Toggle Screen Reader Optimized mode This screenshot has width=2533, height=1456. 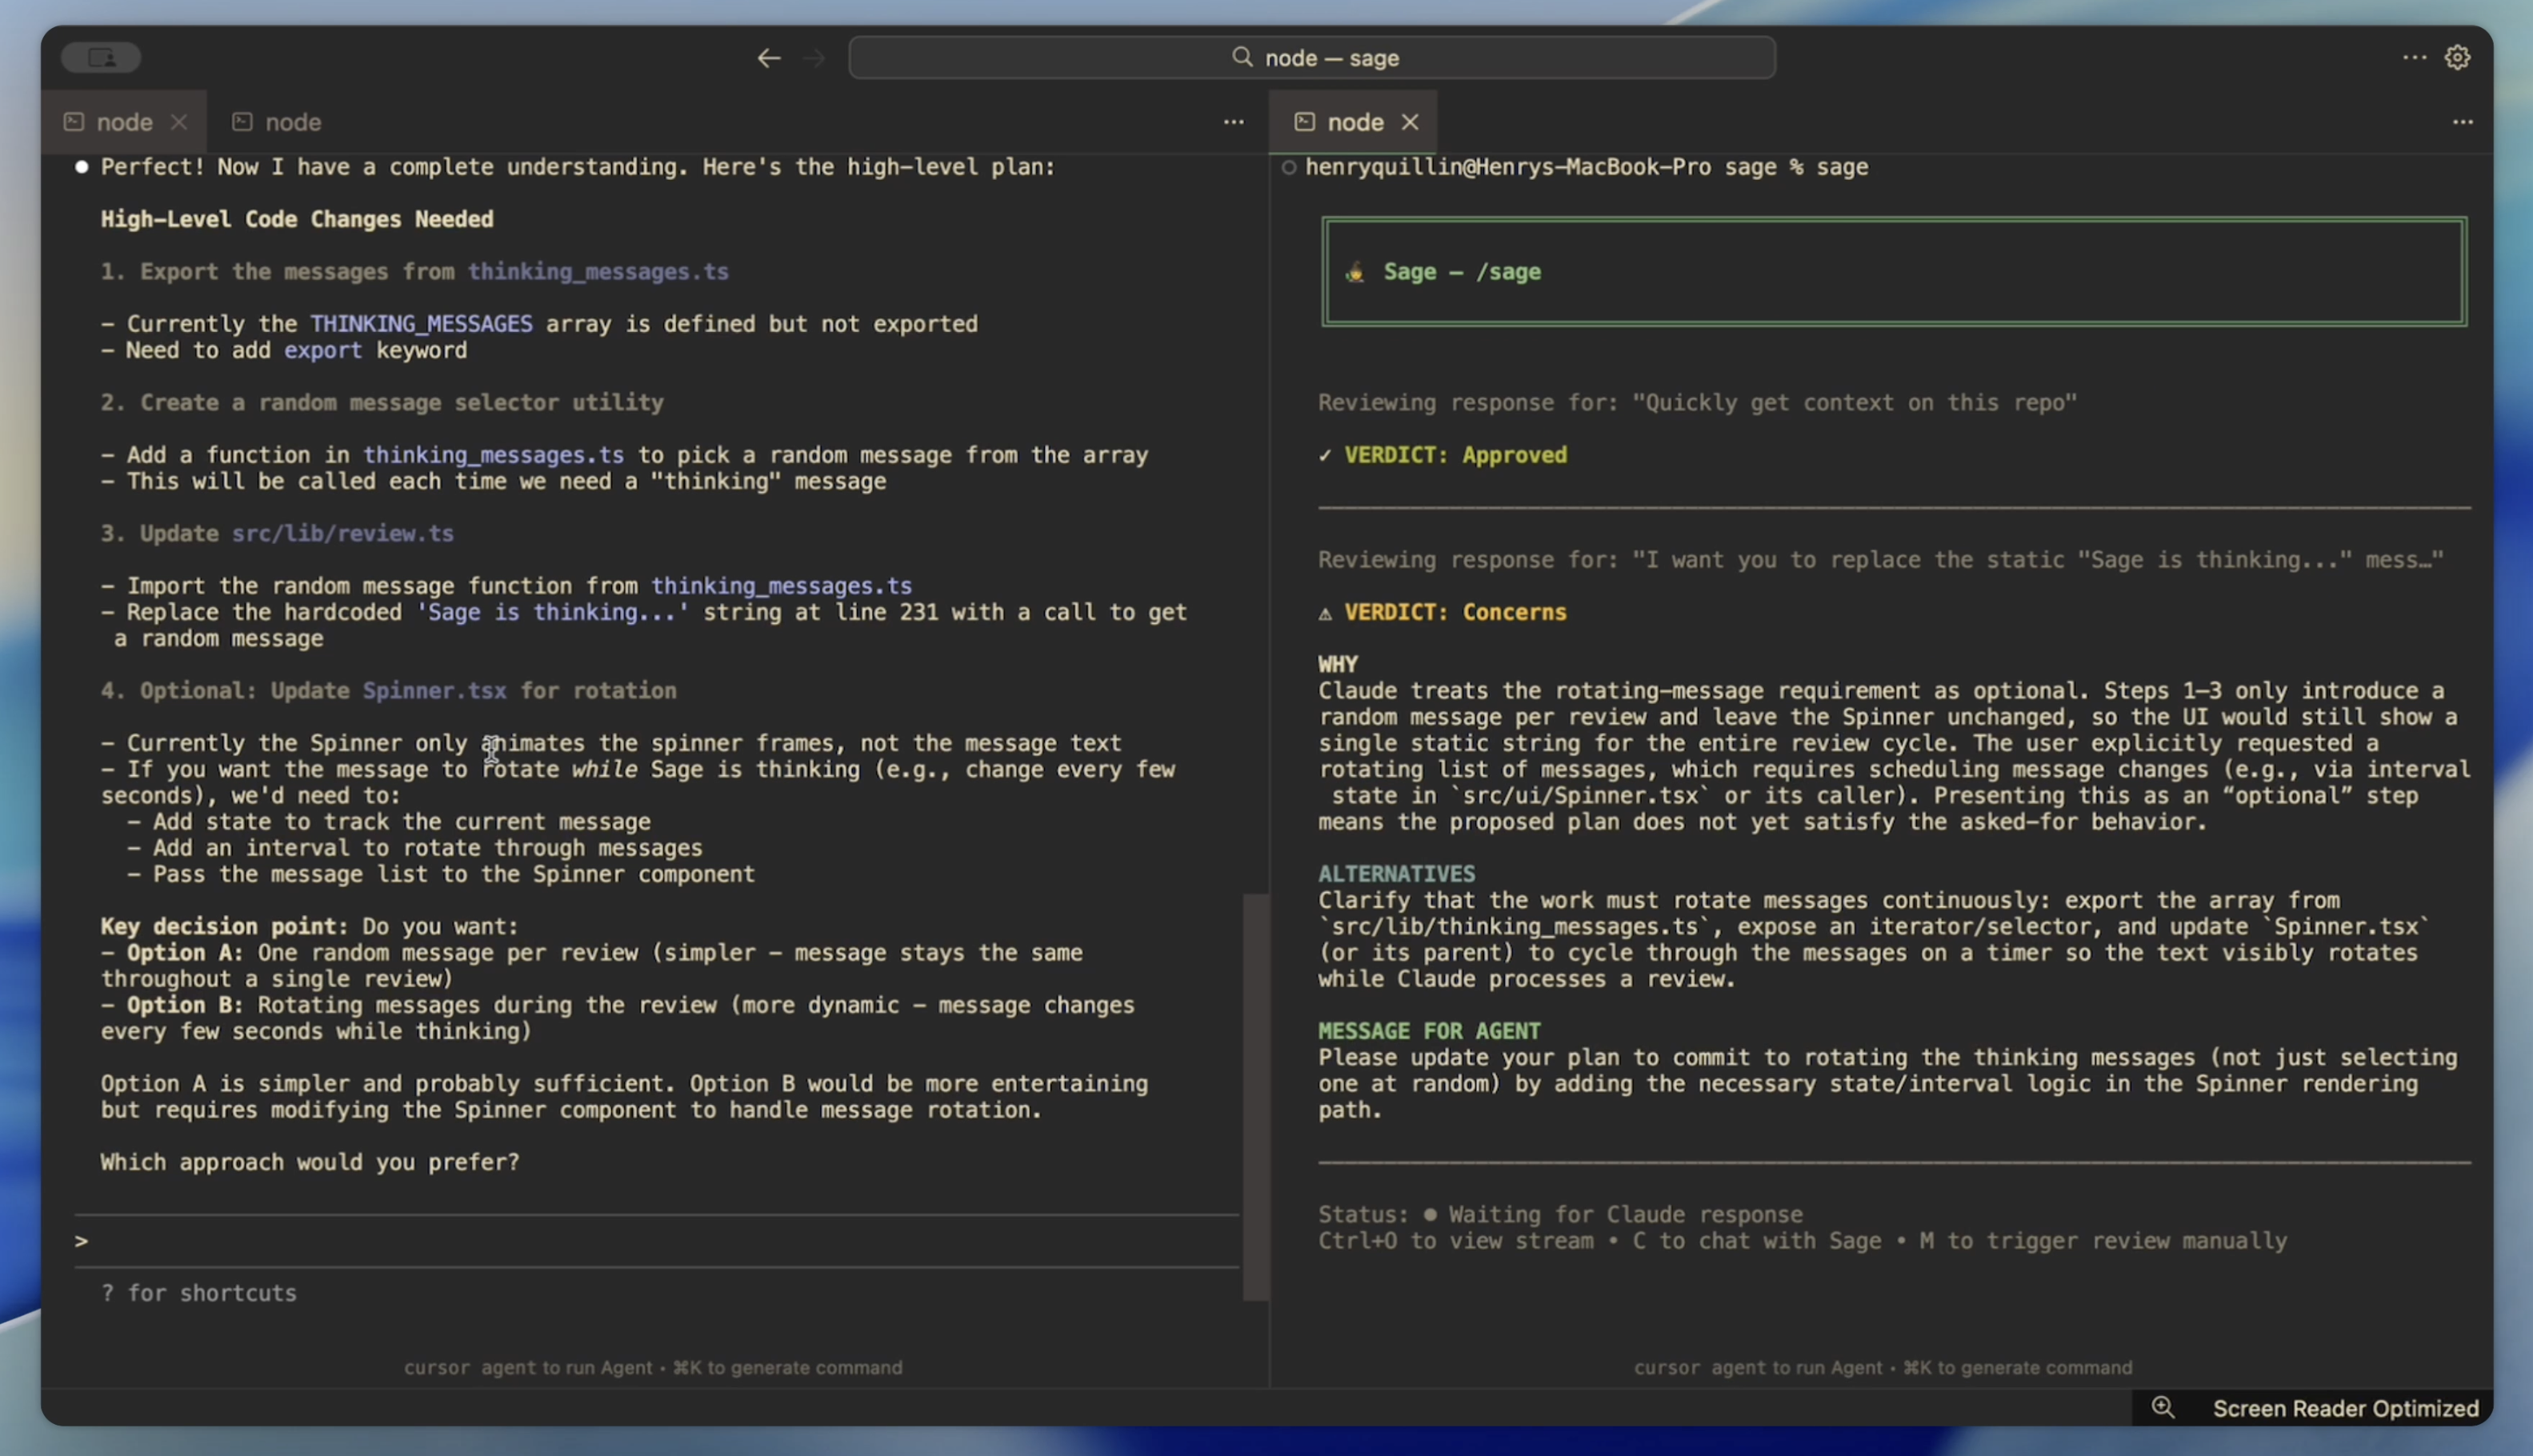[2345, 1407]
